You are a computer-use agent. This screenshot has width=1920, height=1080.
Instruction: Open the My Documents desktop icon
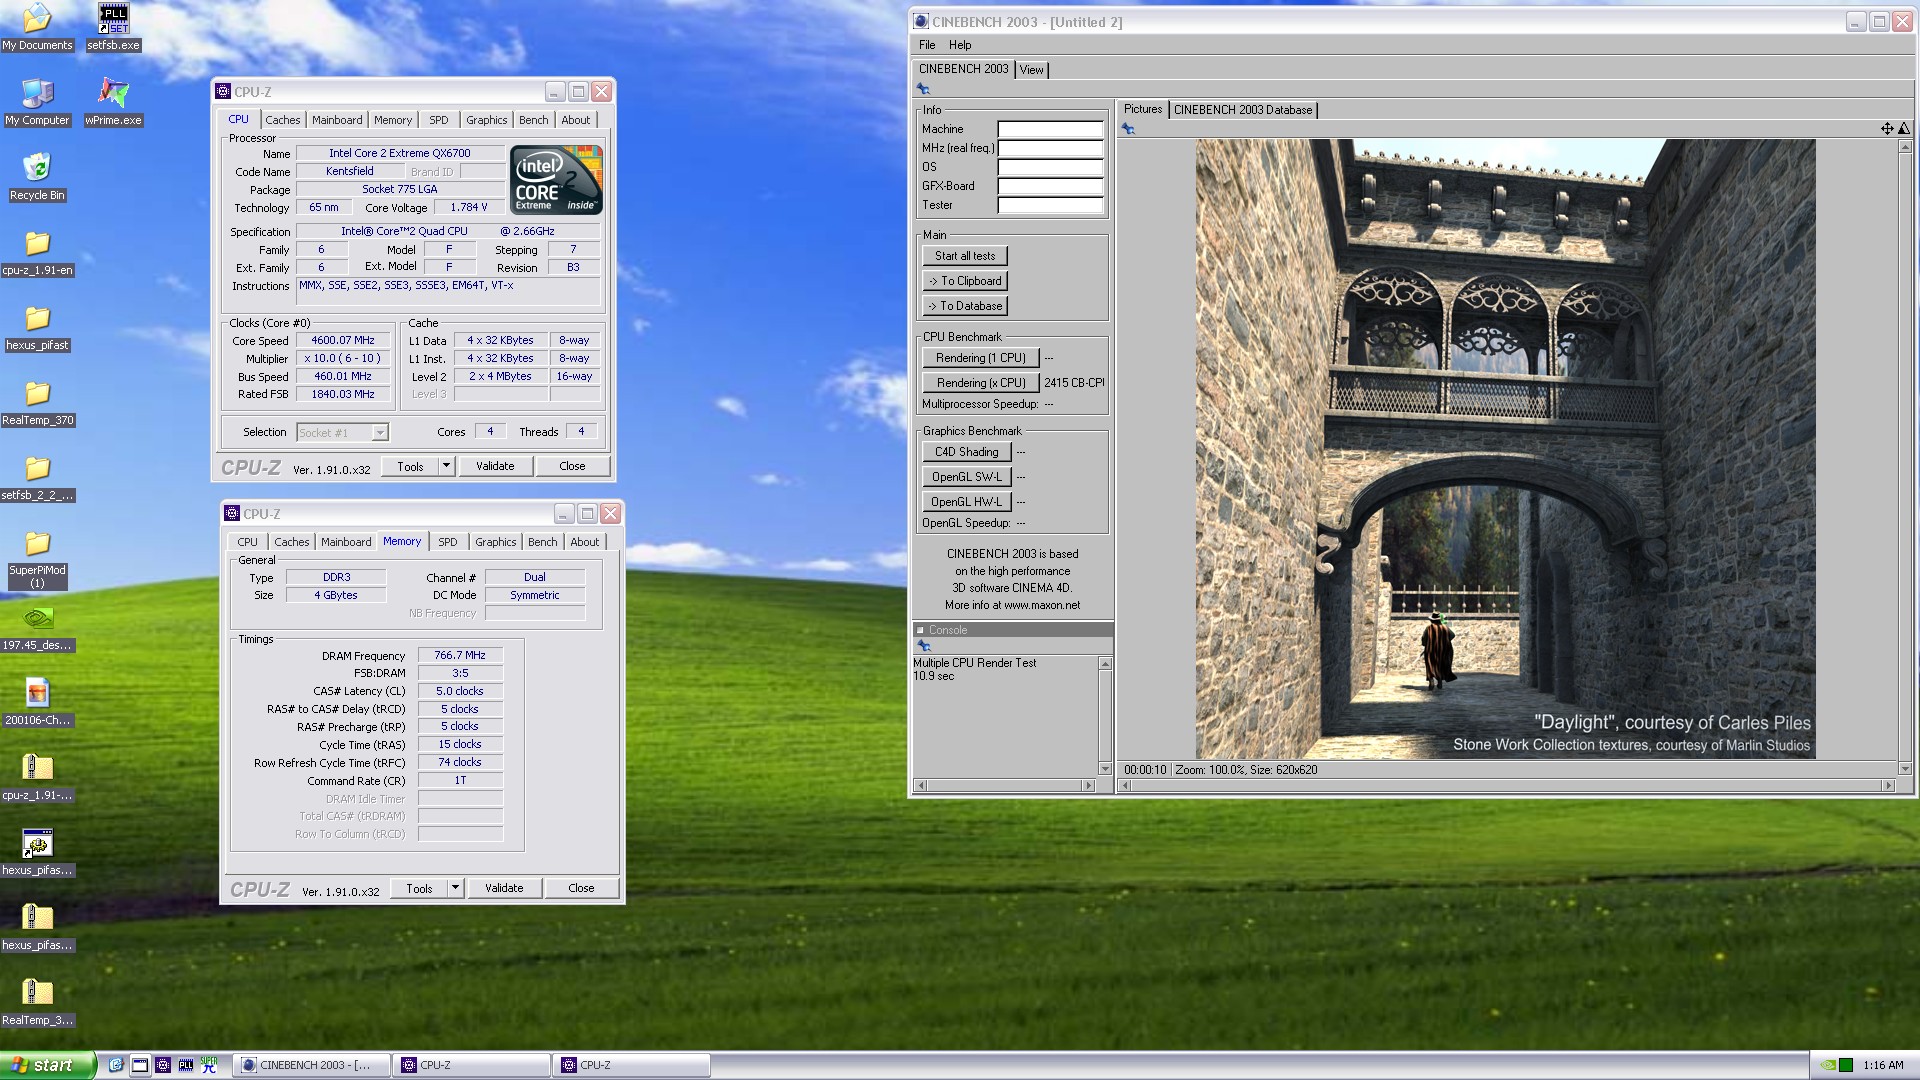click(37, 26)
